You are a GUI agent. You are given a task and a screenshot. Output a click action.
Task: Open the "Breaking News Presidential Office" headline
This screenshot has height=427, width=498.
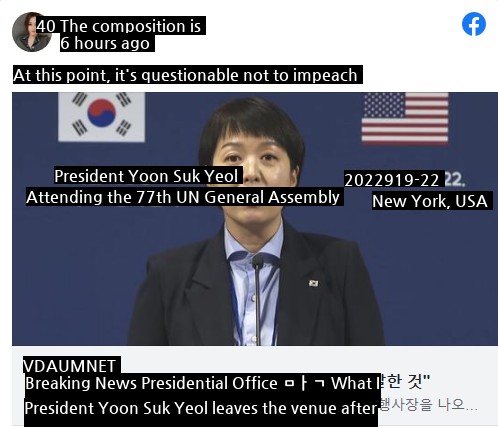(x=151, y=383)
